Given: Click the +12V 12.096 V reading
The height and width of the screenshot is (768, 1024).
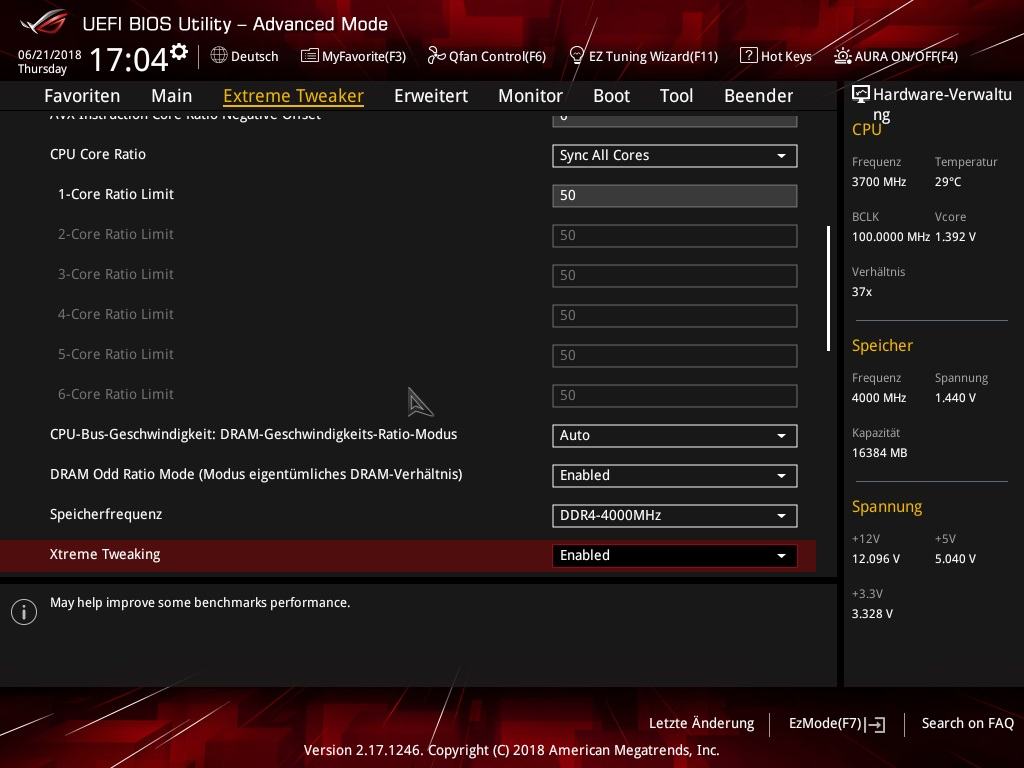Looking at the screenshot, I should [875, 559].
